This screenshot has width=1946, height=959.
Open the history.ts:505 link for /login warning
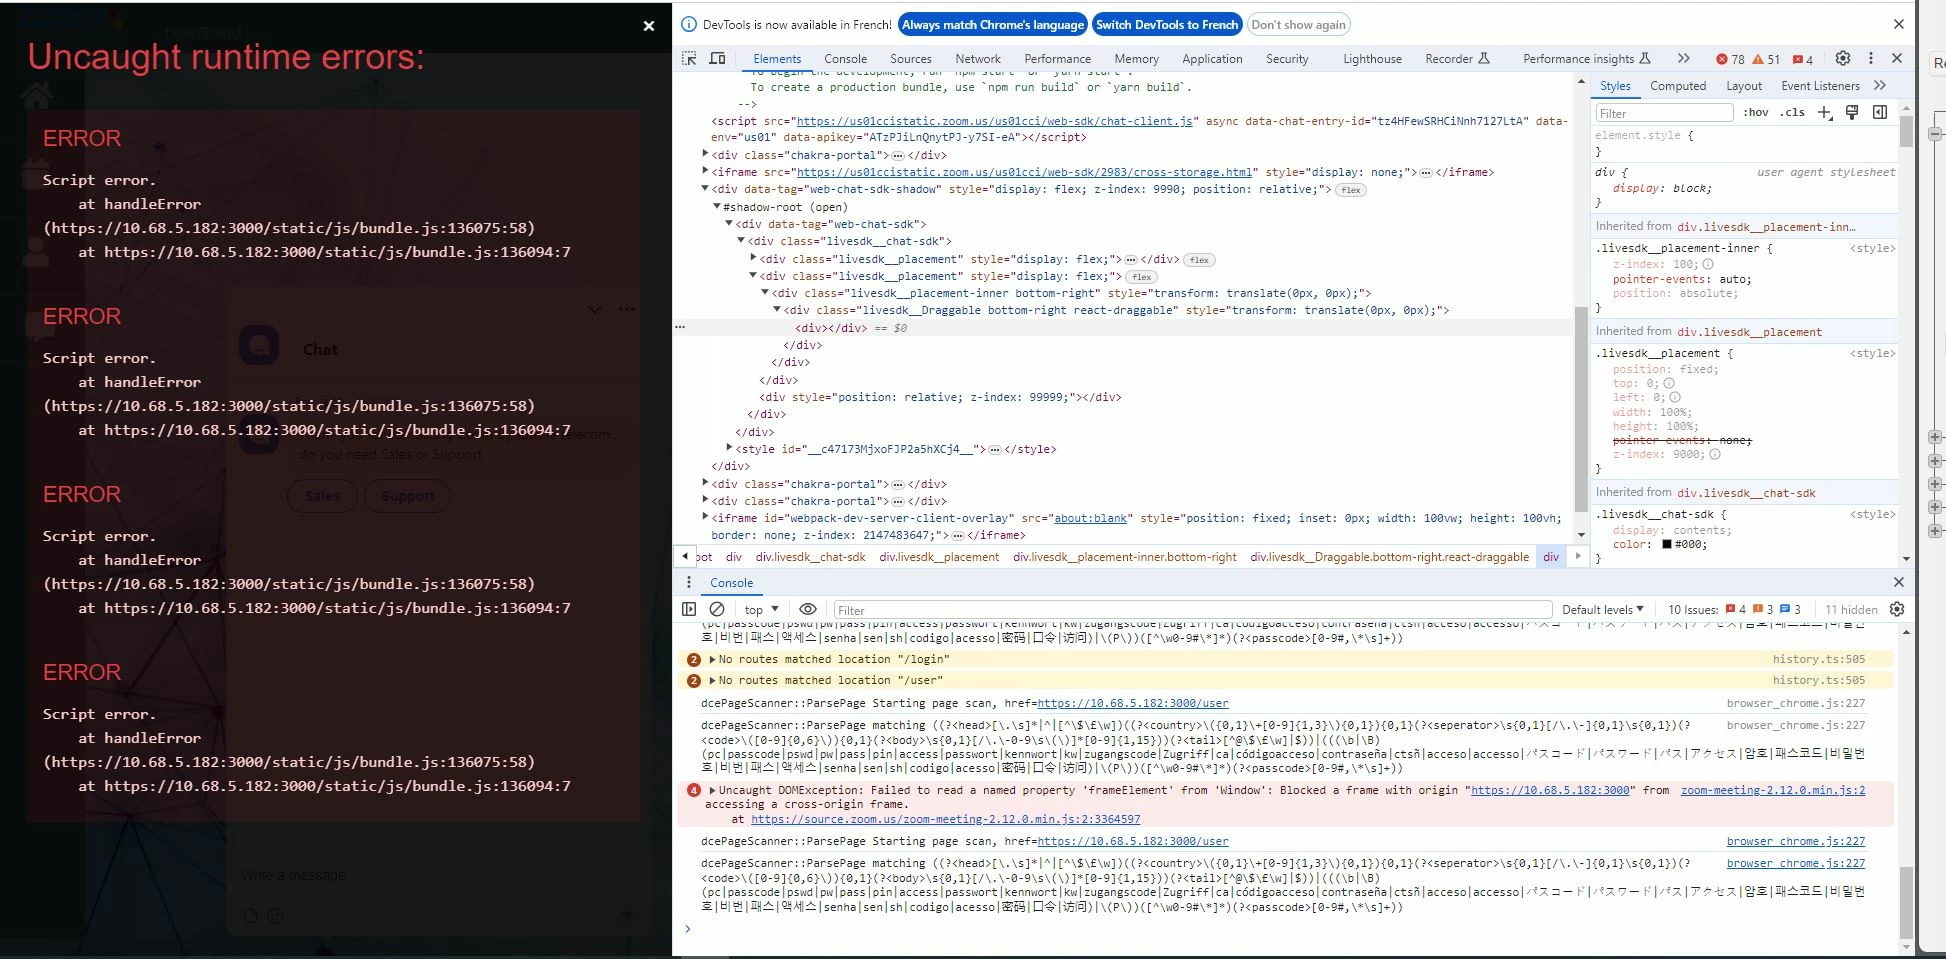click(x=1819, y=659)
